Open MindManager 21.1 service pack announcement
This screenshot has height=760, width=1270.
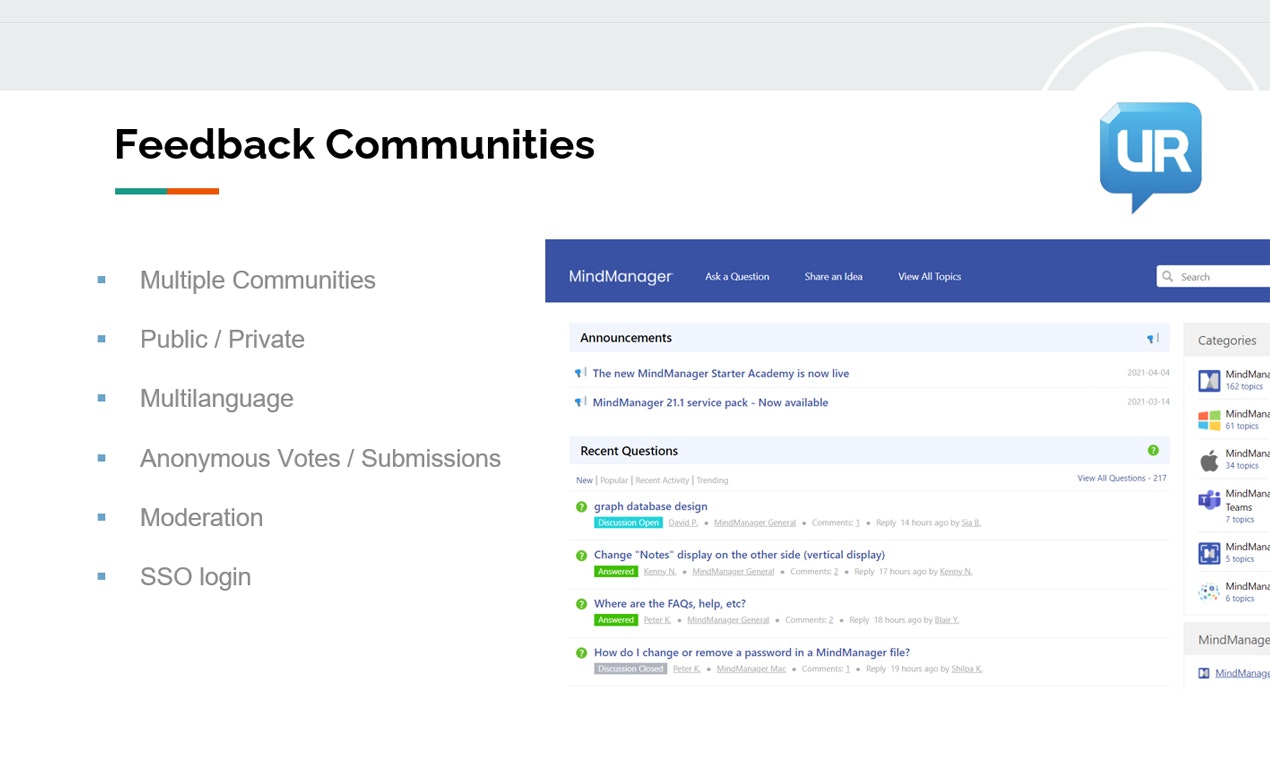710,402
